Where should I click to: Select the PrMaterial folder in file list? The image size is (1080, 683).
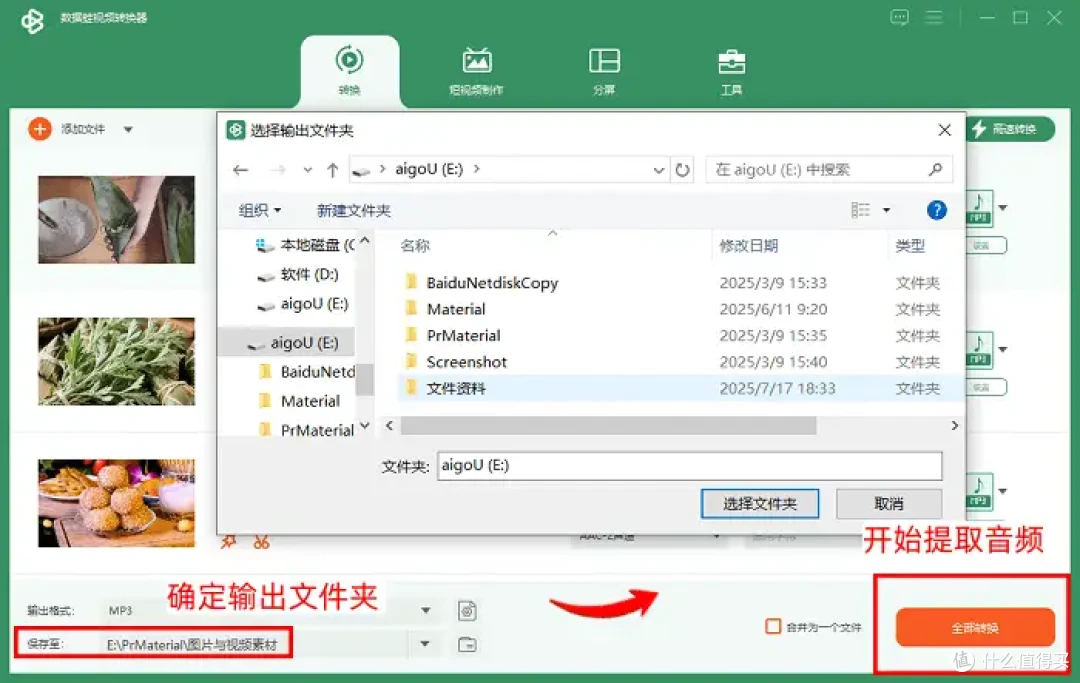click(x=679, y=336)
